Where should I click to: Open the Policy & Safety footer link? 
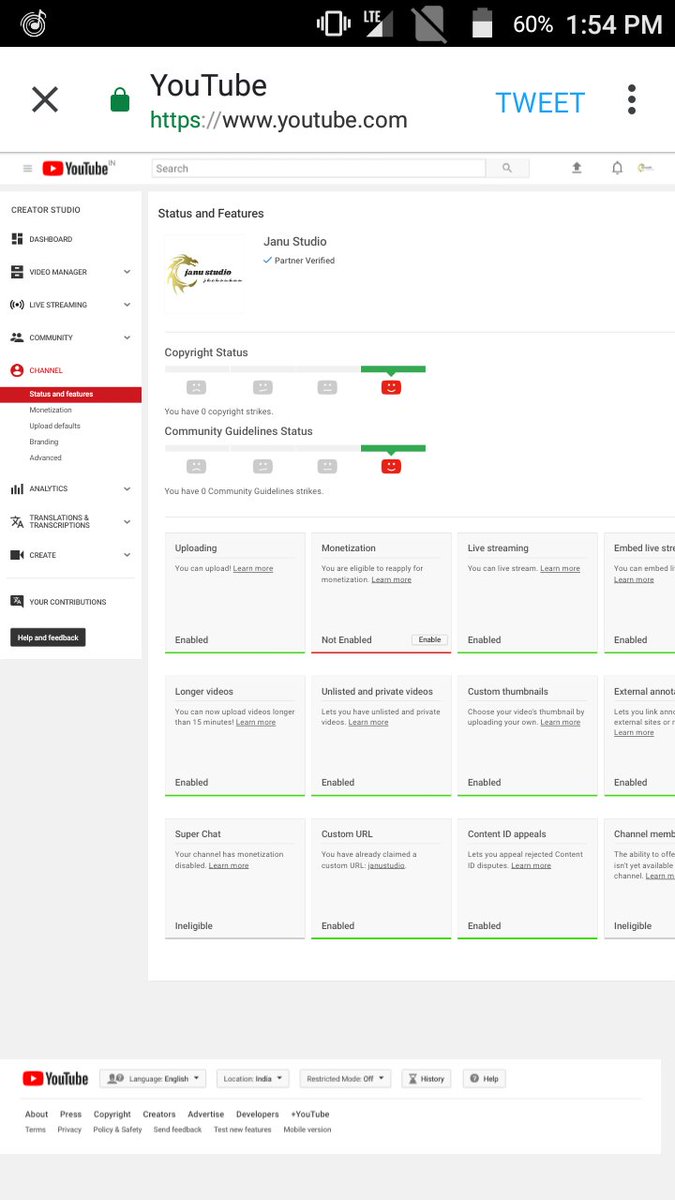(x=117, y=1130)
